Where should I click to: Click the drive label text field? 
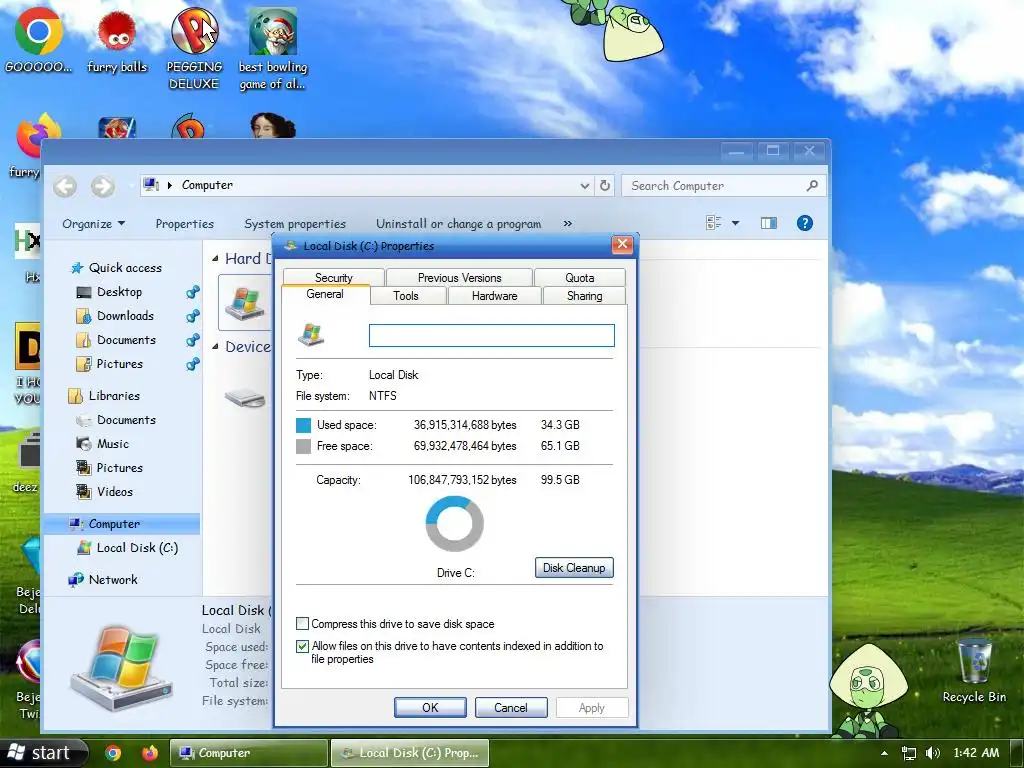point(492,336)
